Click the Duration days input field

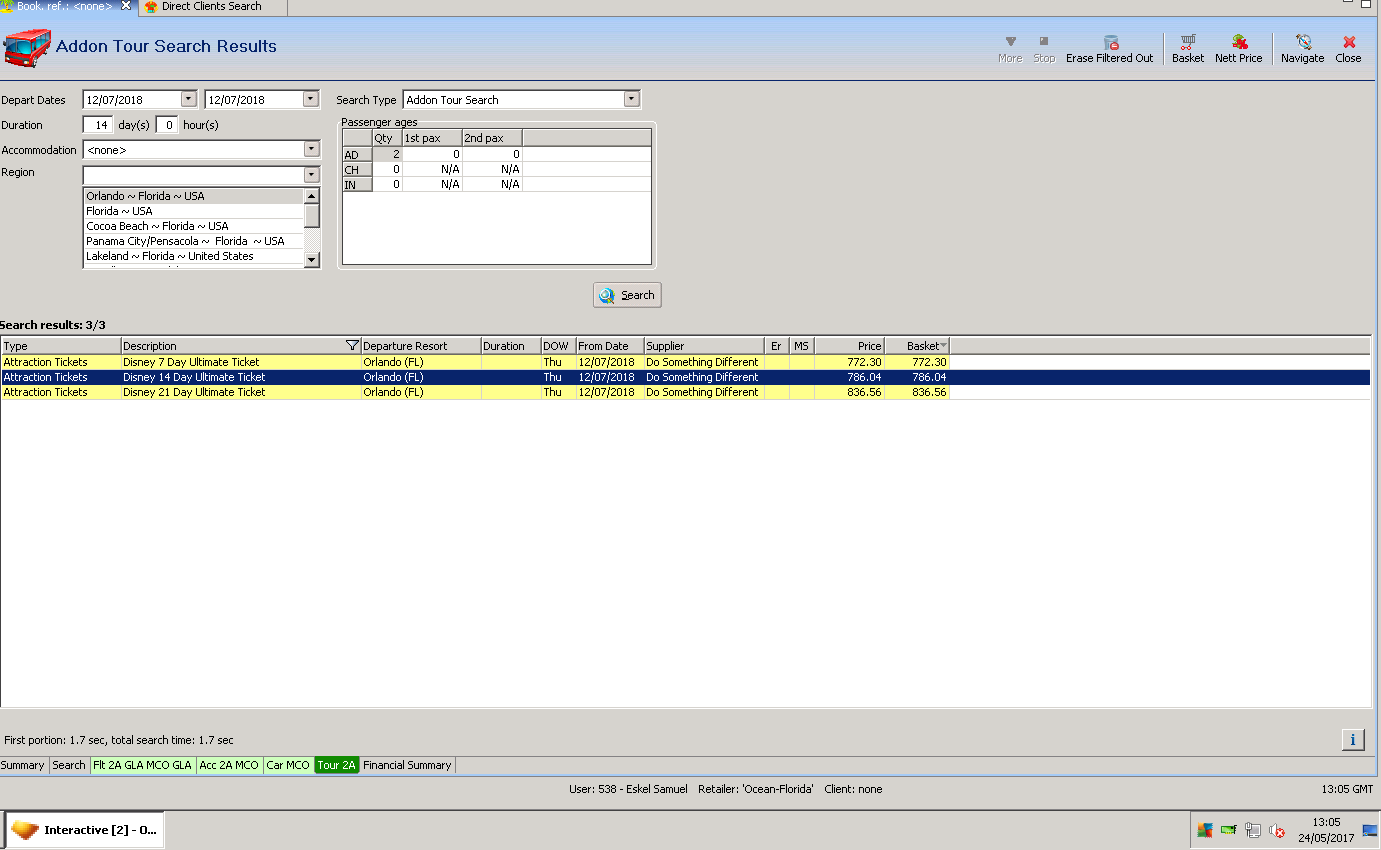coord(98,125)
